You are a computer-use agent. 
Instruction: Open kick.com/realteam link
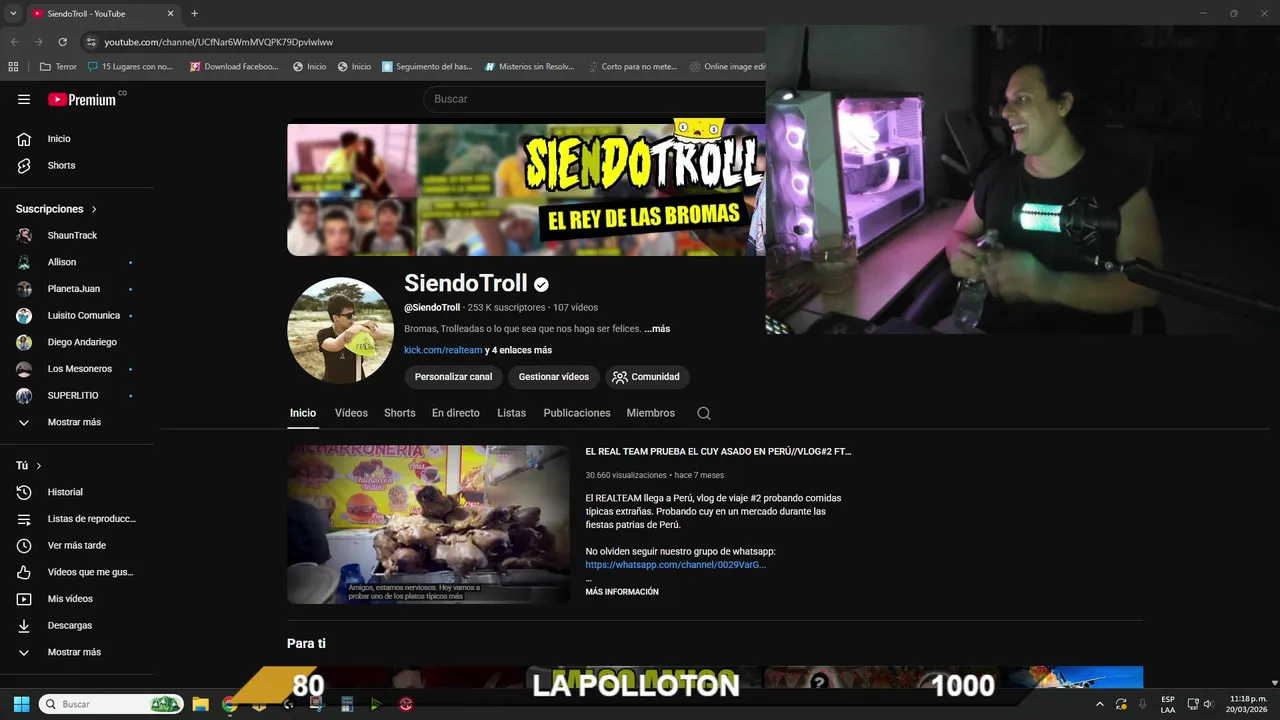[443, 350]
